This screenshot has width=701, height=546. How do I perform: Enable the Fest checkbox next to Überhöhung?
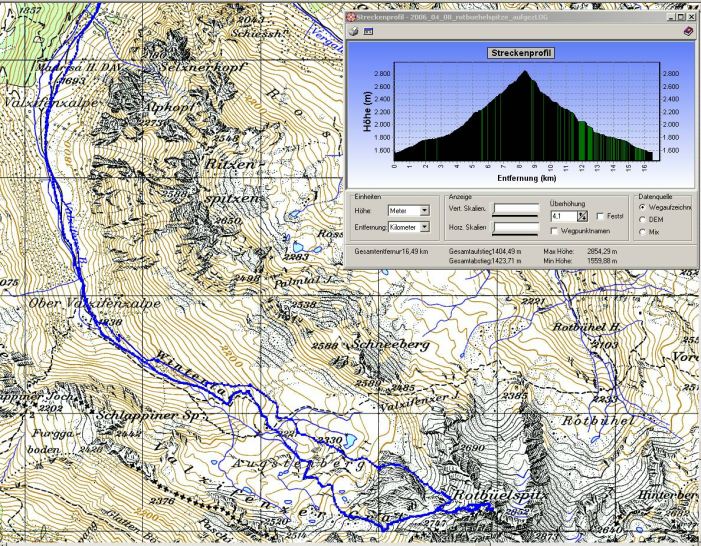pyautogui.click(x=600, y=216)
